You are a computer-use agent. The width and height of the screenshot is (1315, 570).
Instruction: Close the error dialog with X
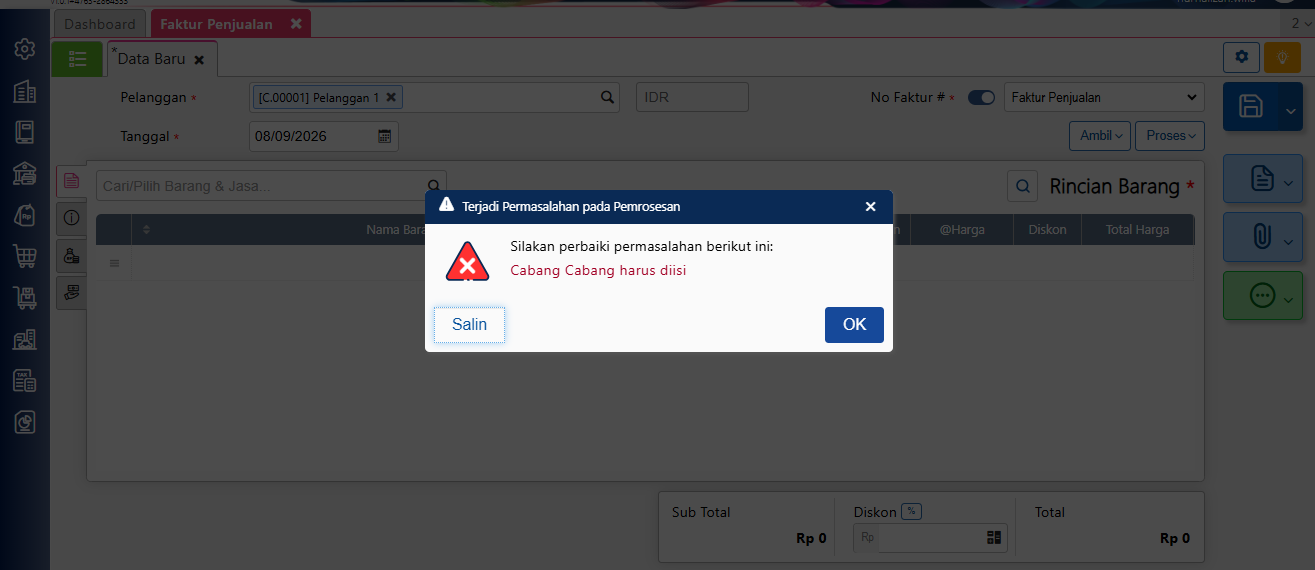(870, 206)
